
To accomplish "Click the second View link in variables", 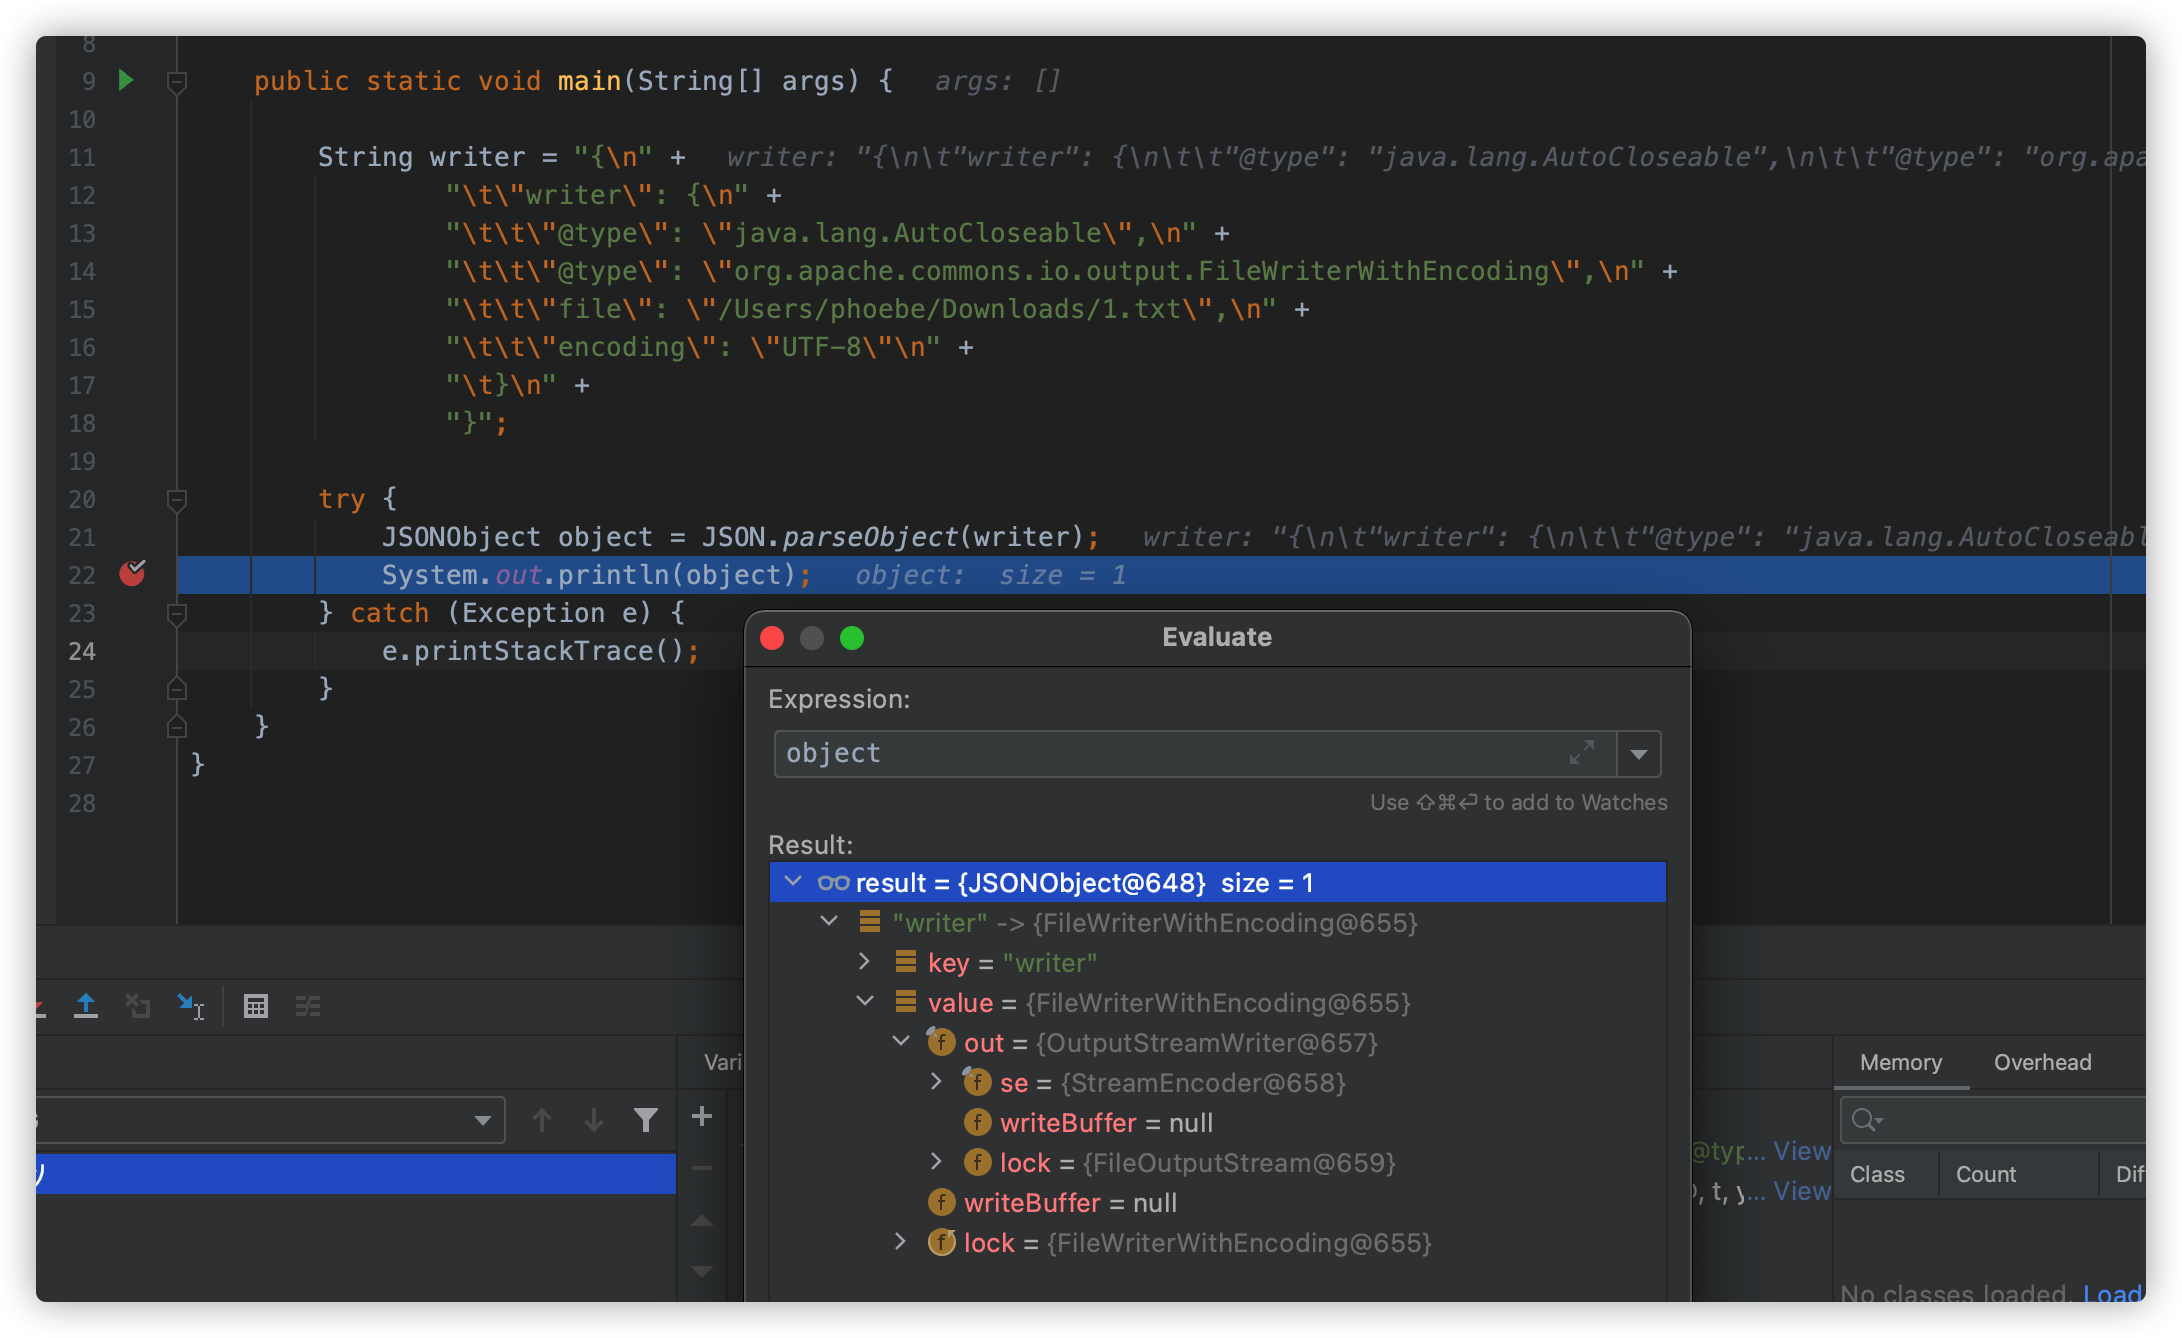I will click(1802, 1191).
